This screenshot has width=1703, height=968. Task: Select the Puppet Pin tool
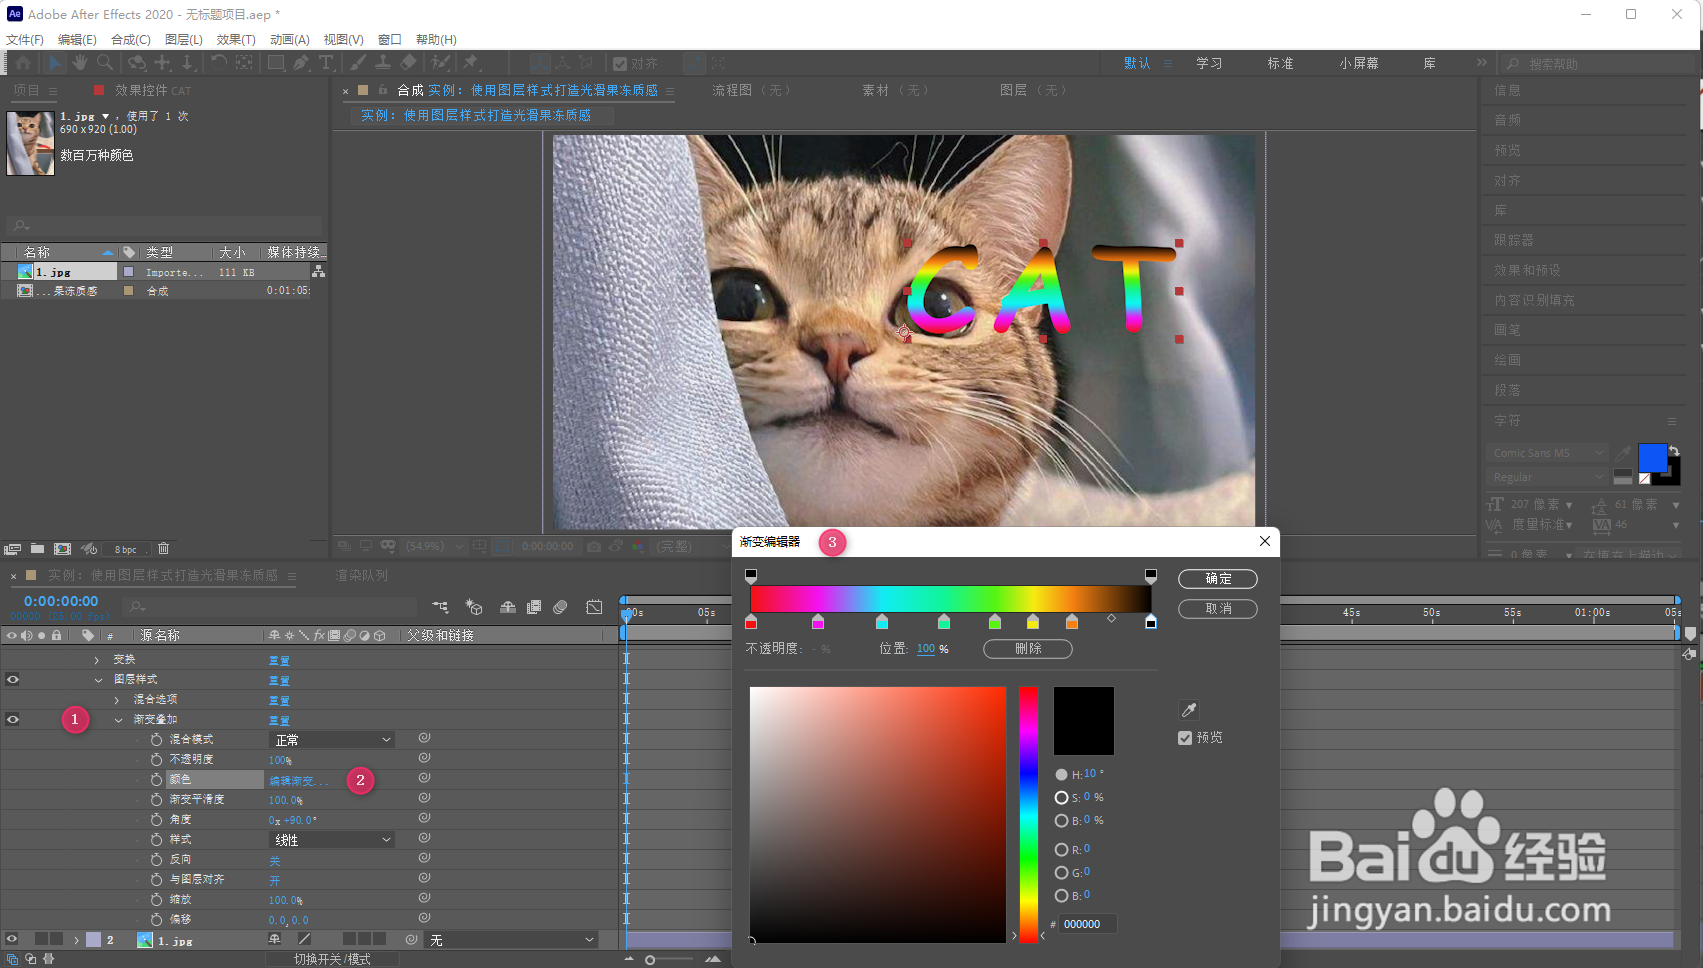pos(470,63)
